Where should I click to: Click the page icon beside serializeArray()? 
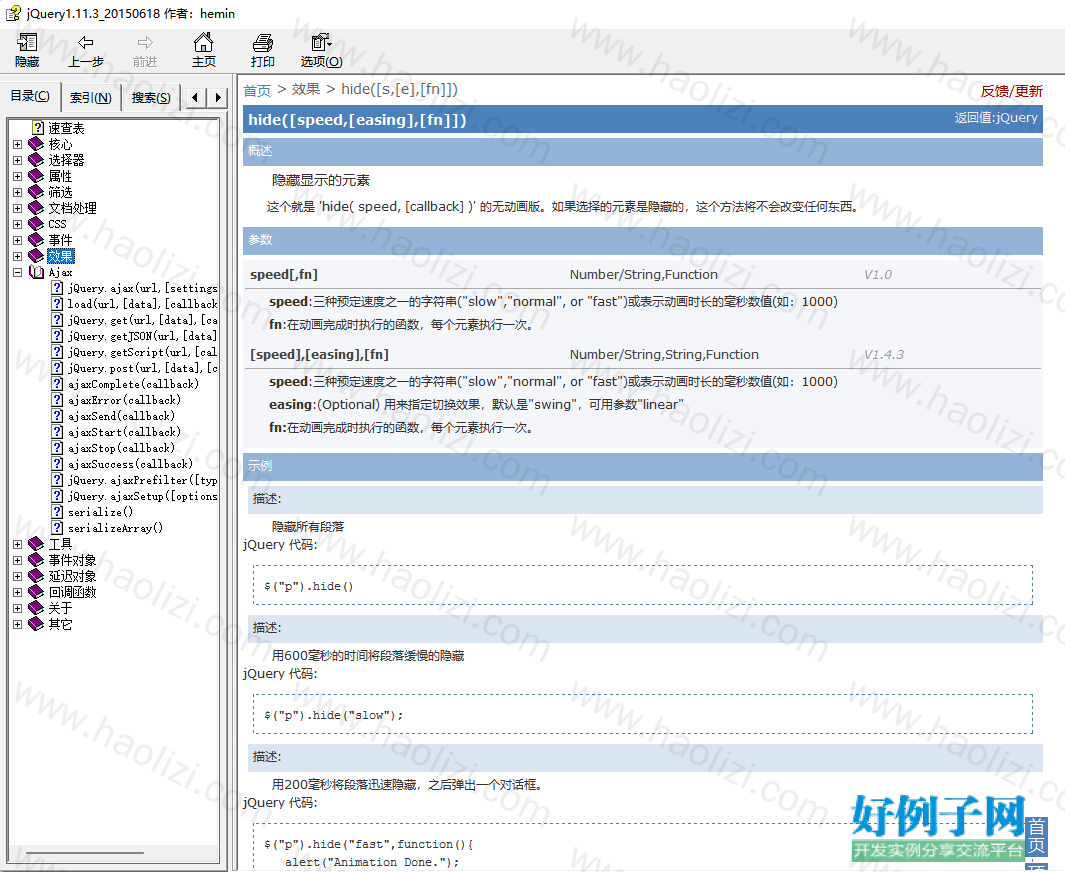point(57,528)
